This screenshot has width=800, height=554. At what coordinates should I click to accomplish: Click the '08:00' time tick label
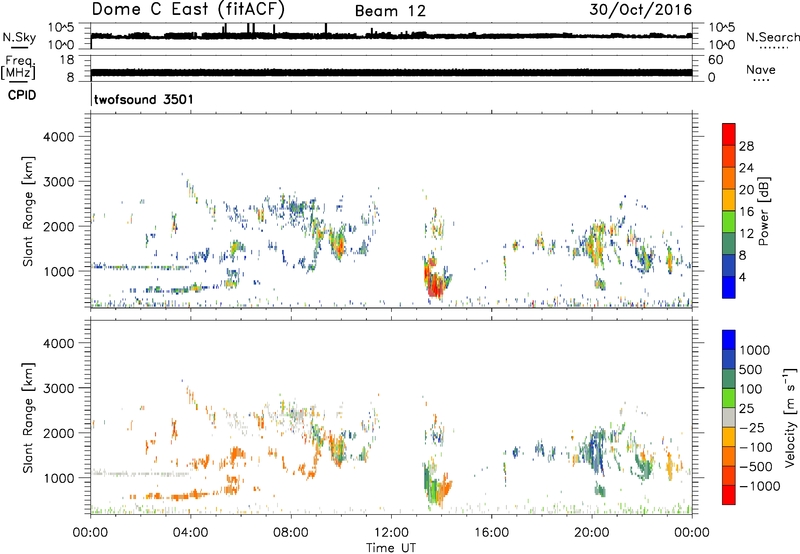coord(291,533)
